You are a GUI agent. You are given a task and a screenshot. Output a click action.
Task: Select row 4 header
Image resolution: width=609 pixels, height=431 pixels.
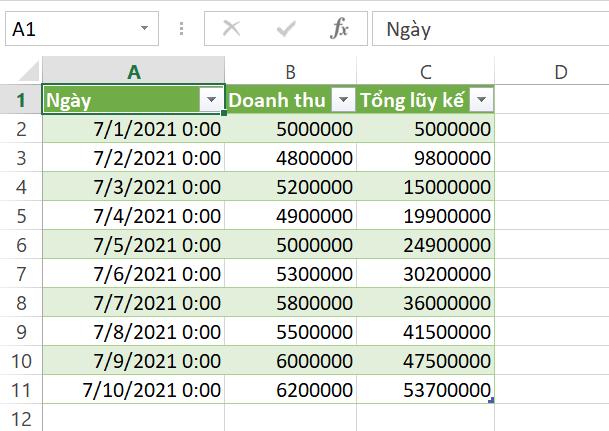tap(21, 187)
